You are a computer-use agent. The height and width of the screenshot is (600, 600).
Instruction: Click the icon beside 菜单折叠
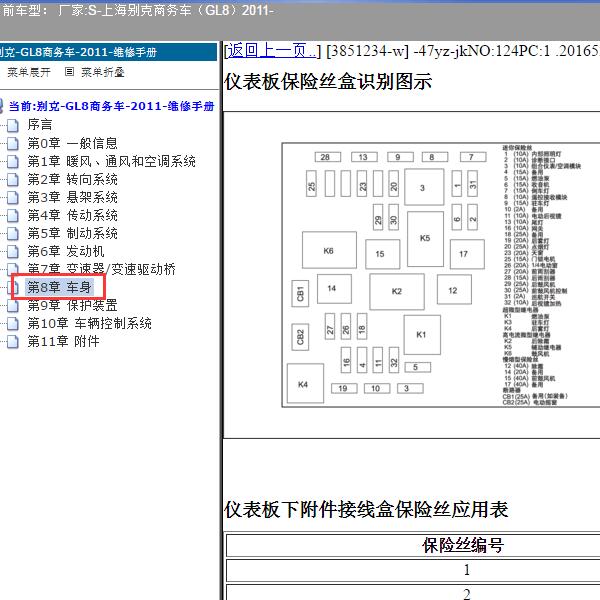[x=69, y=72]
